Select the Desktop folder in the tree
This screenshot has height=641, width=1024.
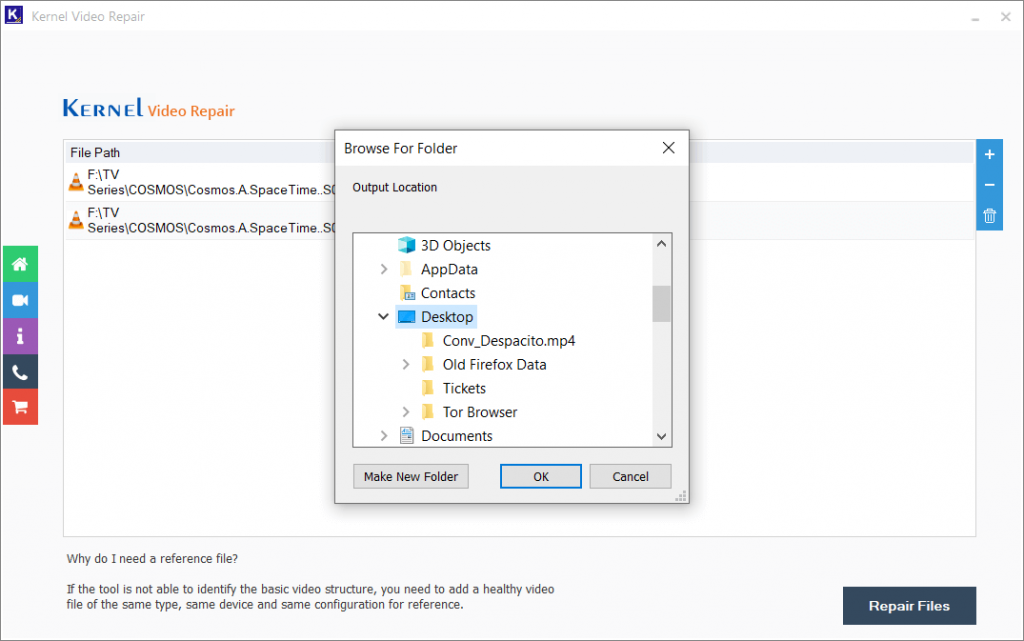pos(447,315)
